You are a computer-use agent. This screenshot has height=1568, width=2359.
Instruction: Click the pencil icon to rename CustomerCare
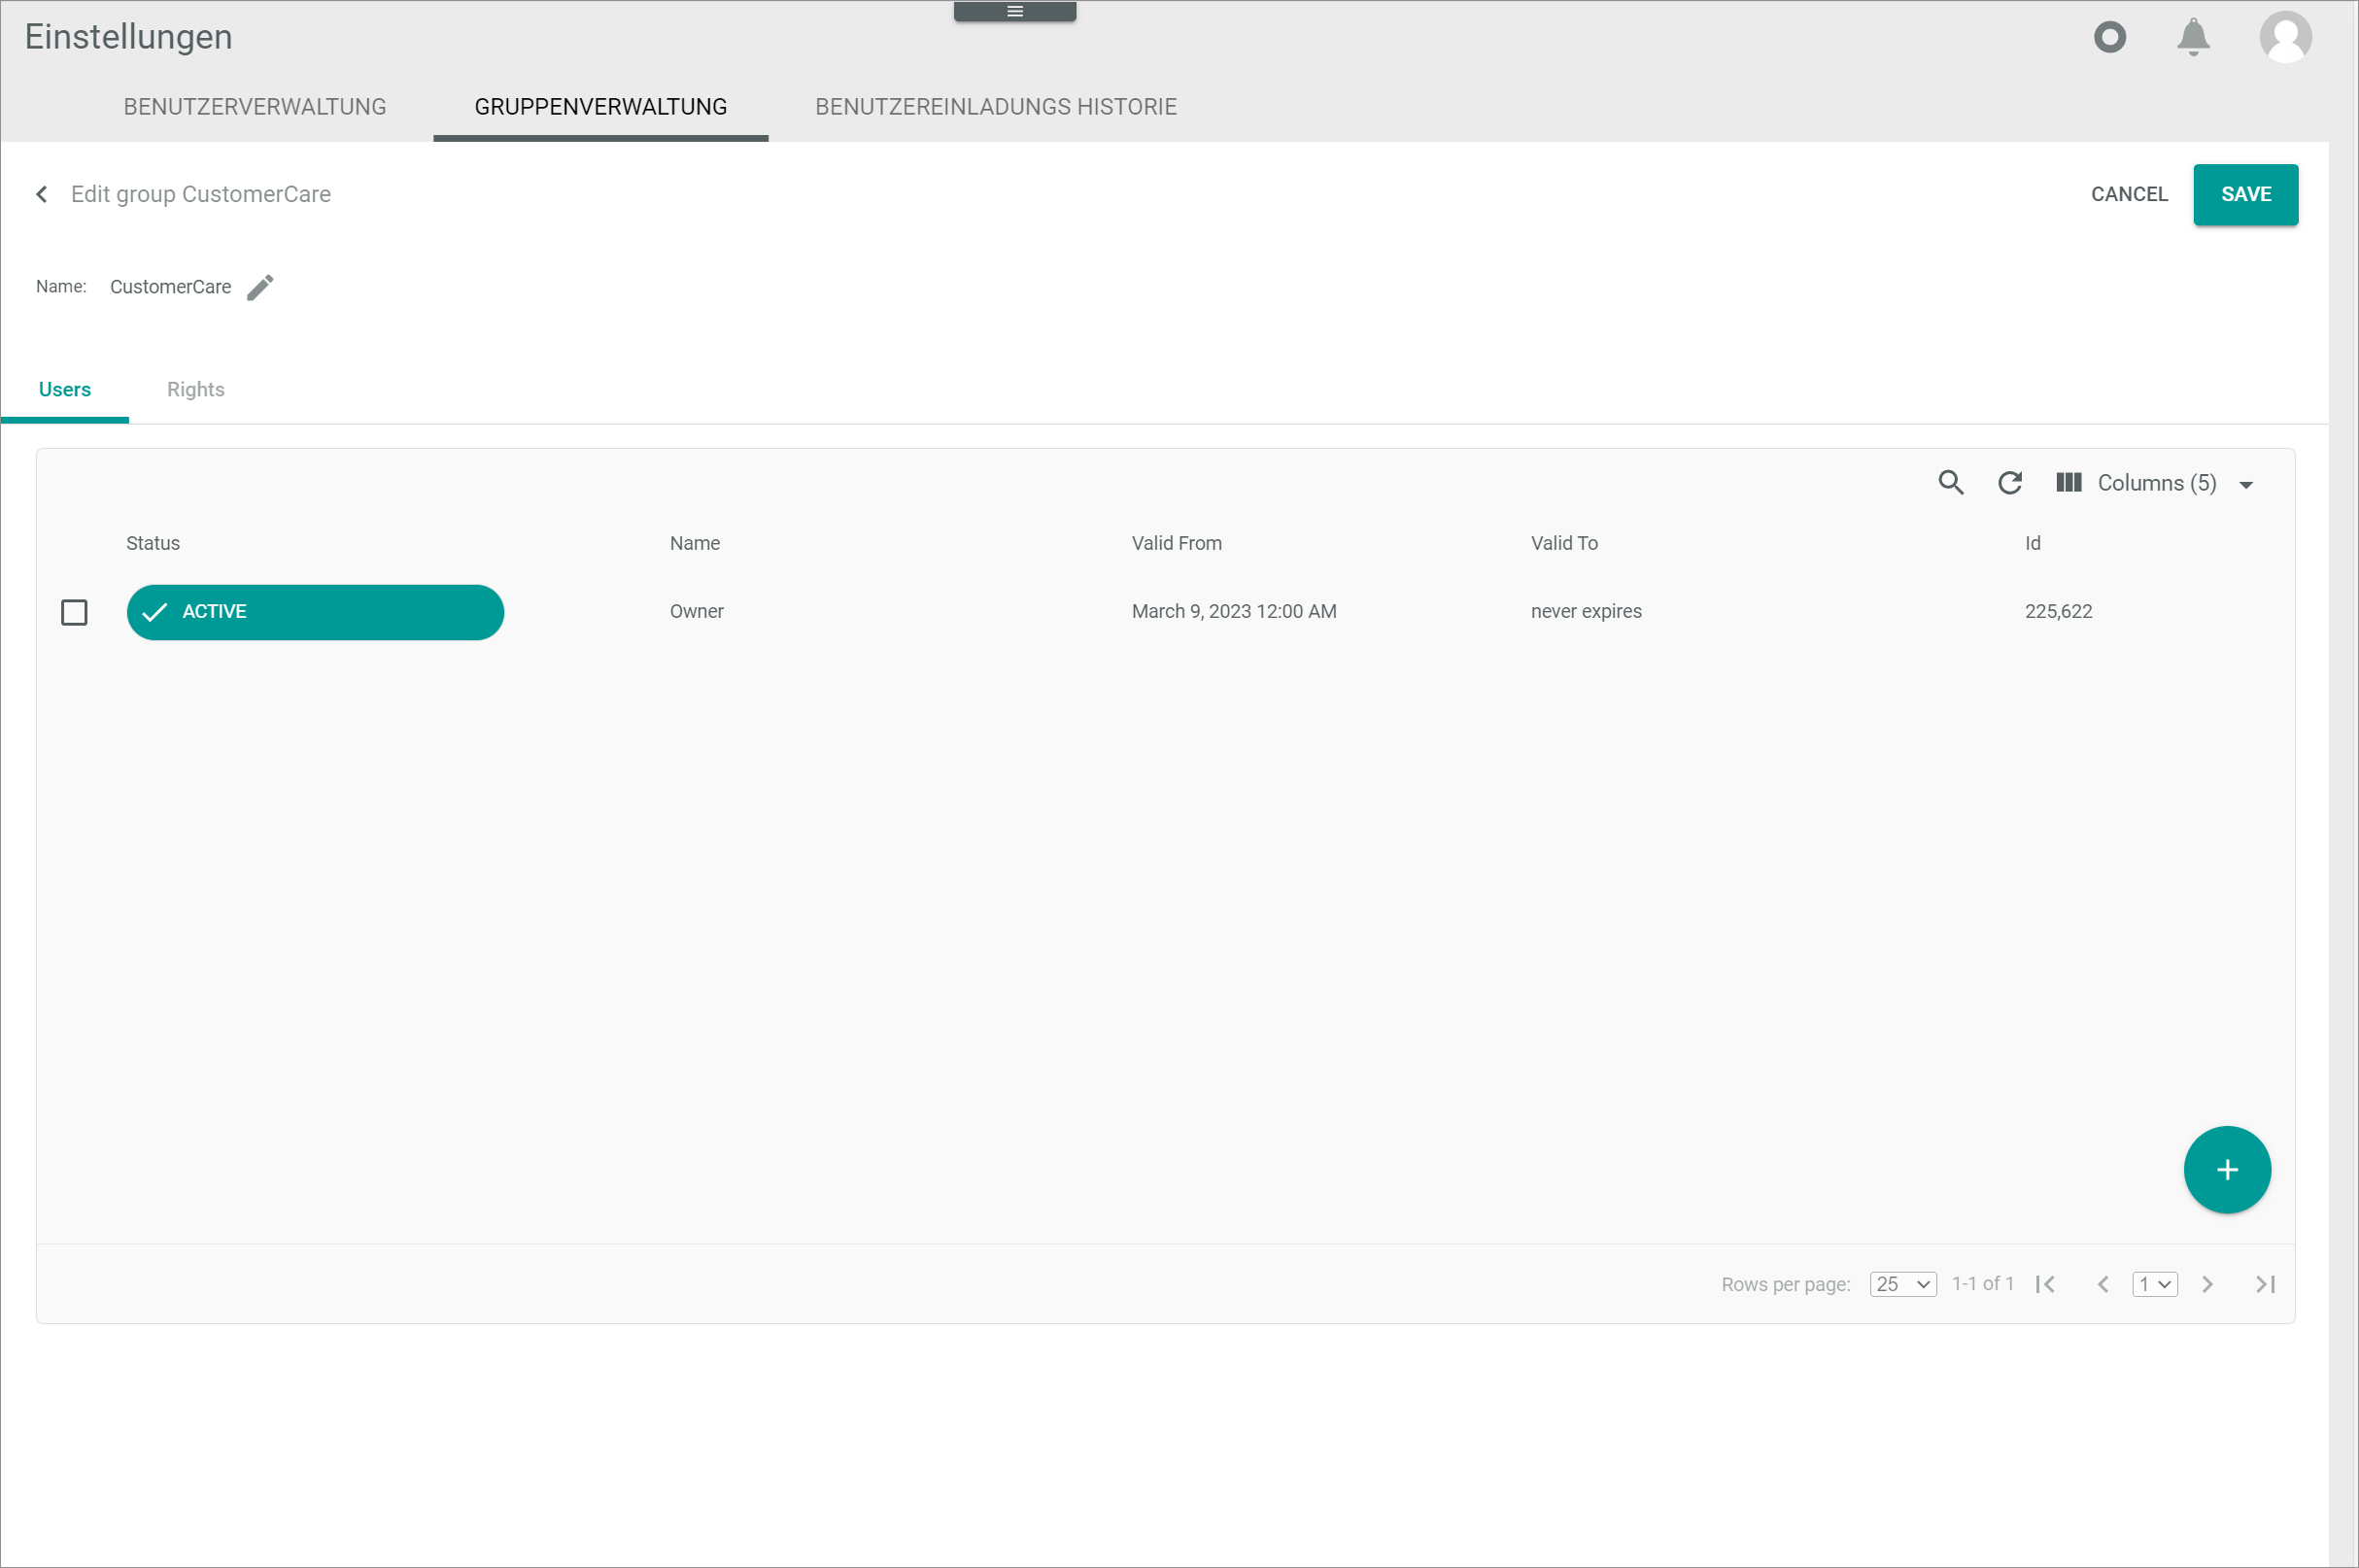[x=260, y=288]
